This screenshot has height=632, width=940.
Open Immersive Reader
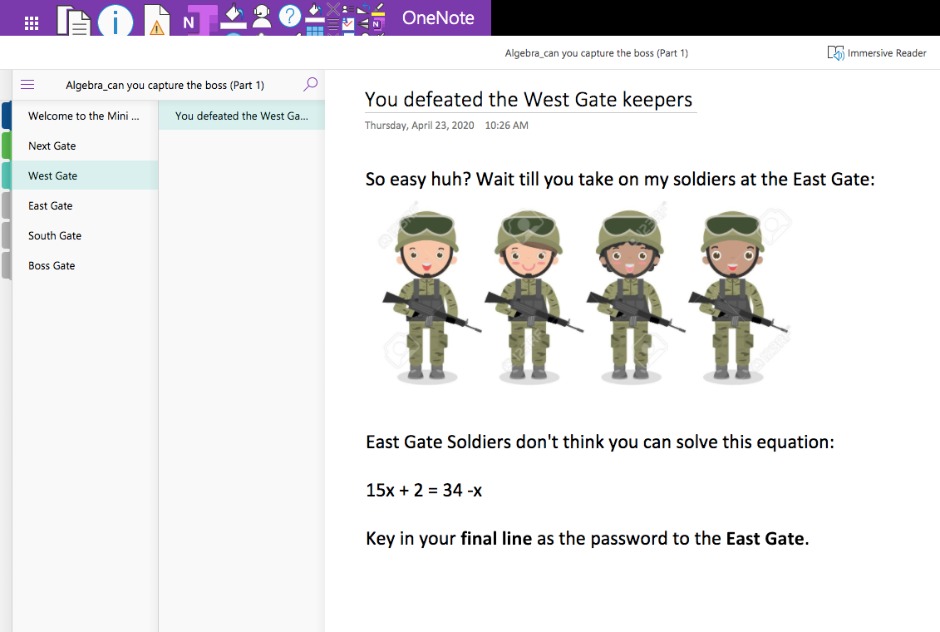[877, 53]
